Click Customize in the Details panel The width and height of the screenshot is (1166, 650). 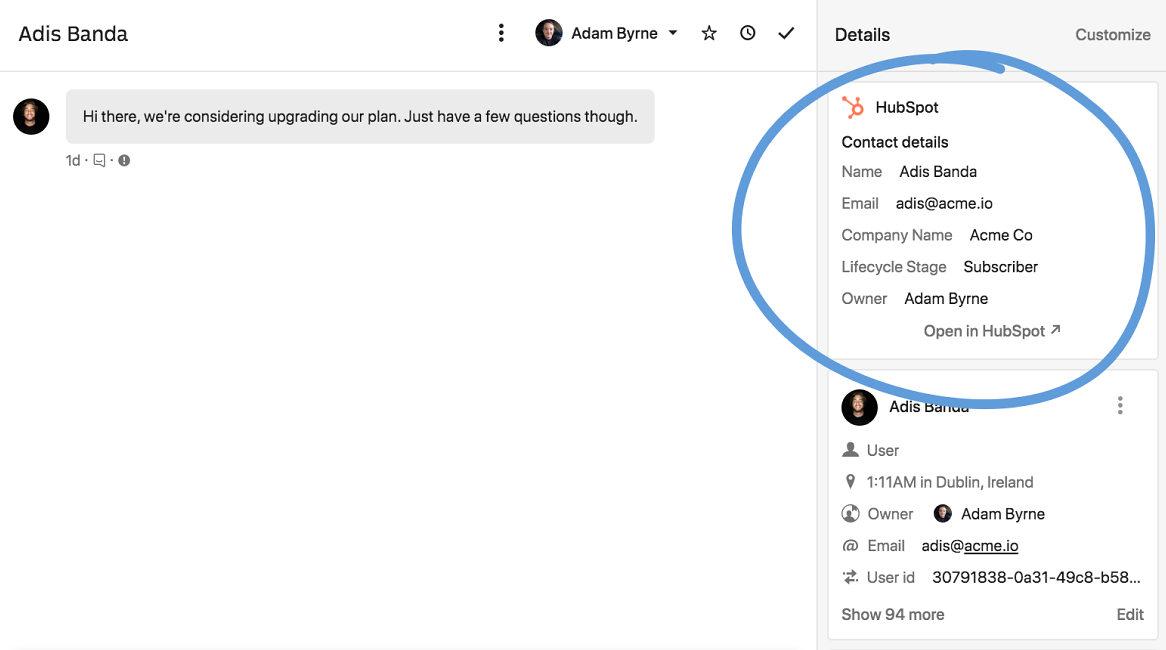1112,34
